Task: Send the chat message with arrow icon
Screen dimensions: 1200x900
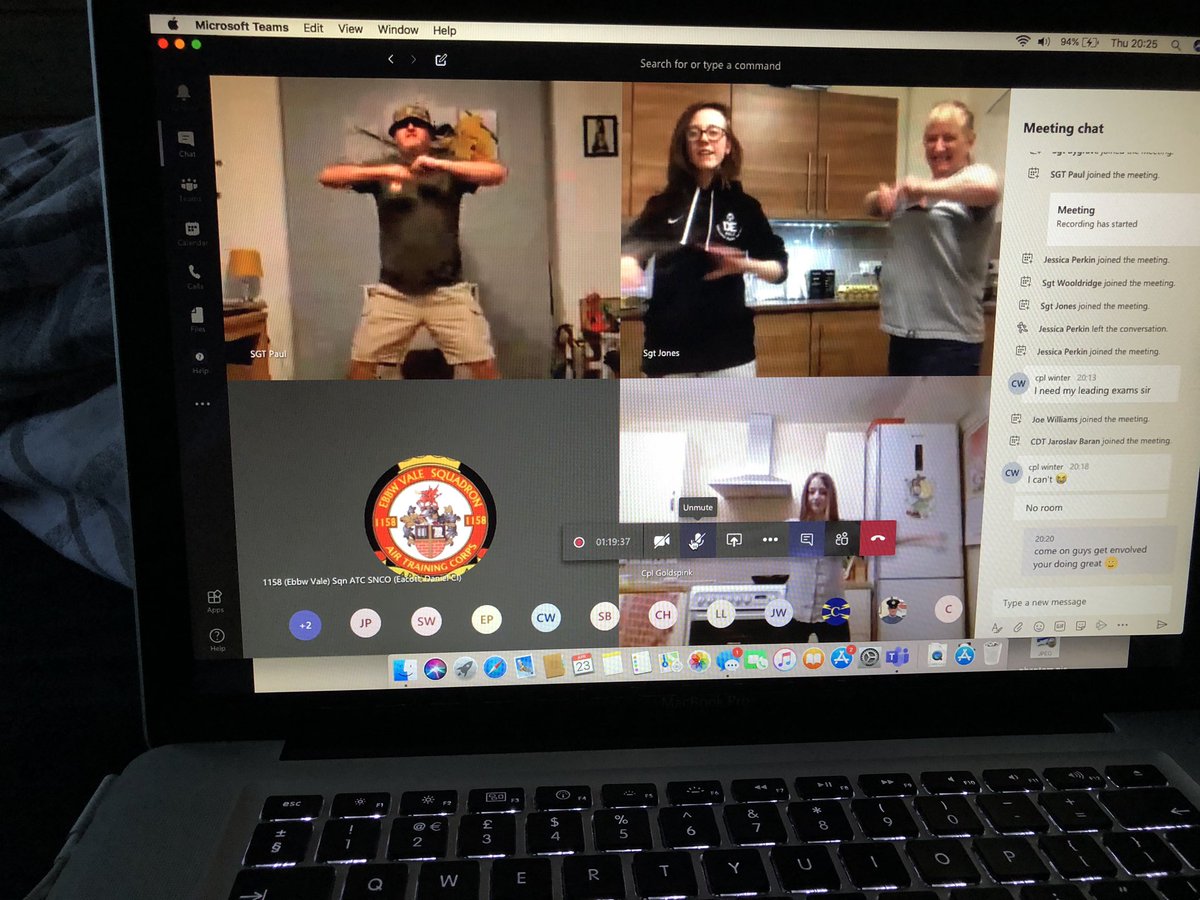Action: click(1161, 624)
